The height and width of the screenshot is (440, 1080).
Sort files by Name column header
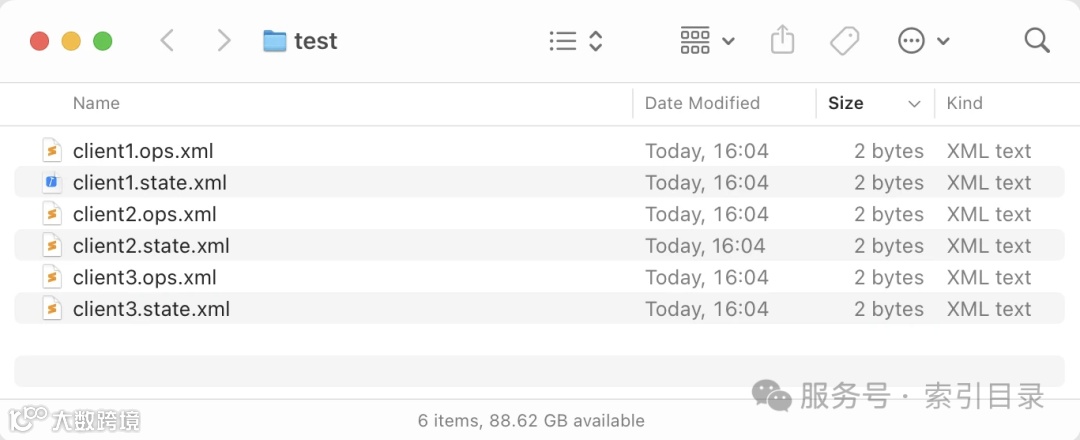coord(96,103)
